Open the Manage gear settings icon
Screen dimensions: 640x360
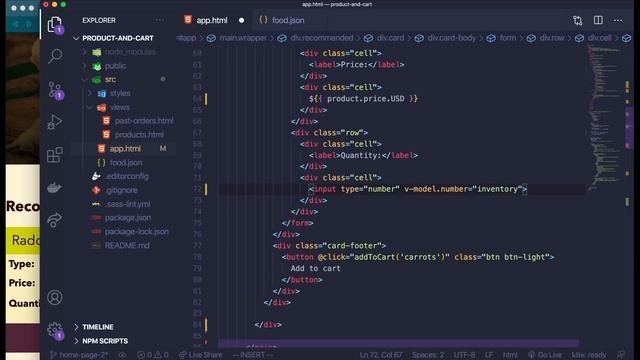pos(55,330)
